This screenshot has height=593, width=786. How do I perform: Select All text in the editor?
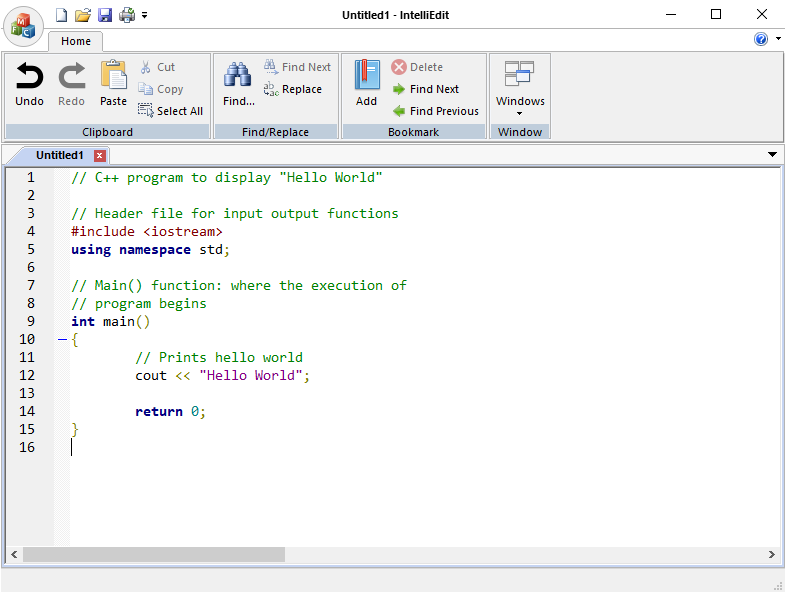click(x=170, y=111)
